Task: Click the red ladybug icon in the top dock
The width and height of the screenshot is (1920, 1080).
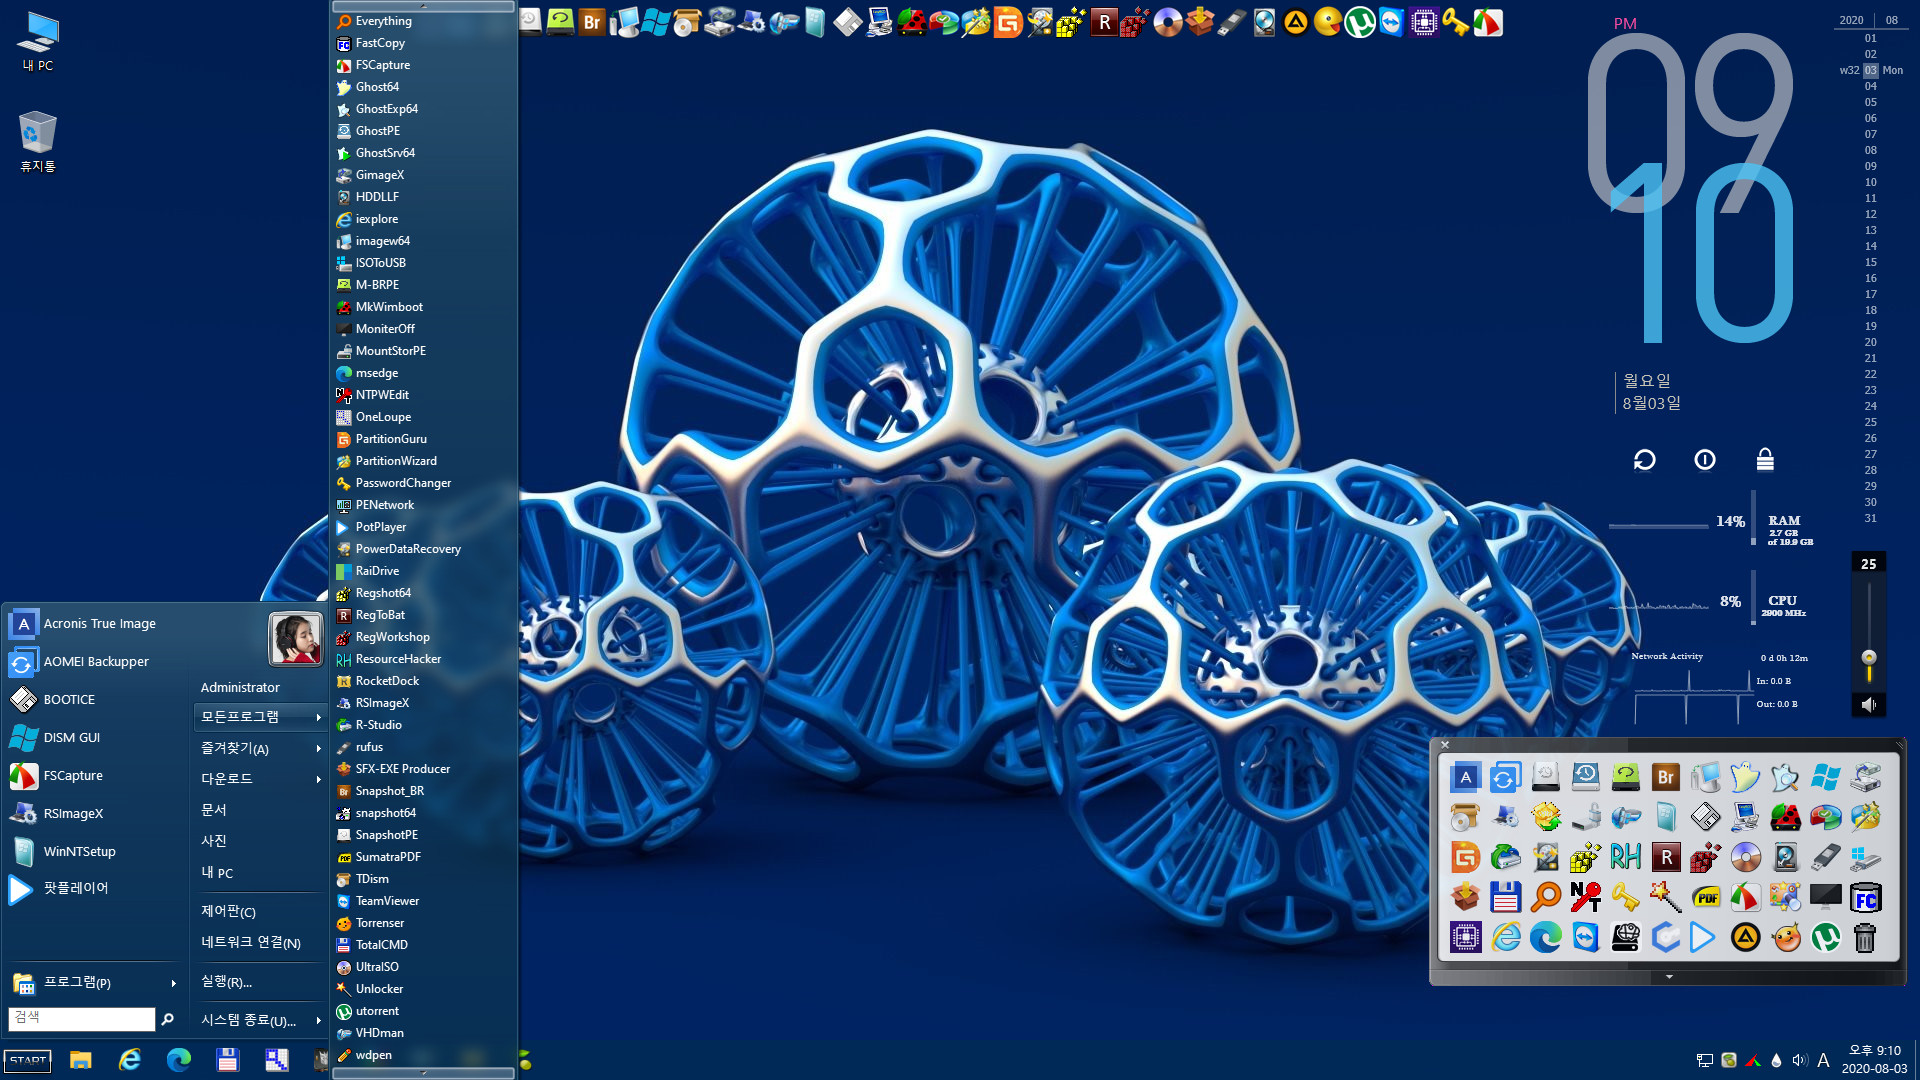Action: click(912, 22)
